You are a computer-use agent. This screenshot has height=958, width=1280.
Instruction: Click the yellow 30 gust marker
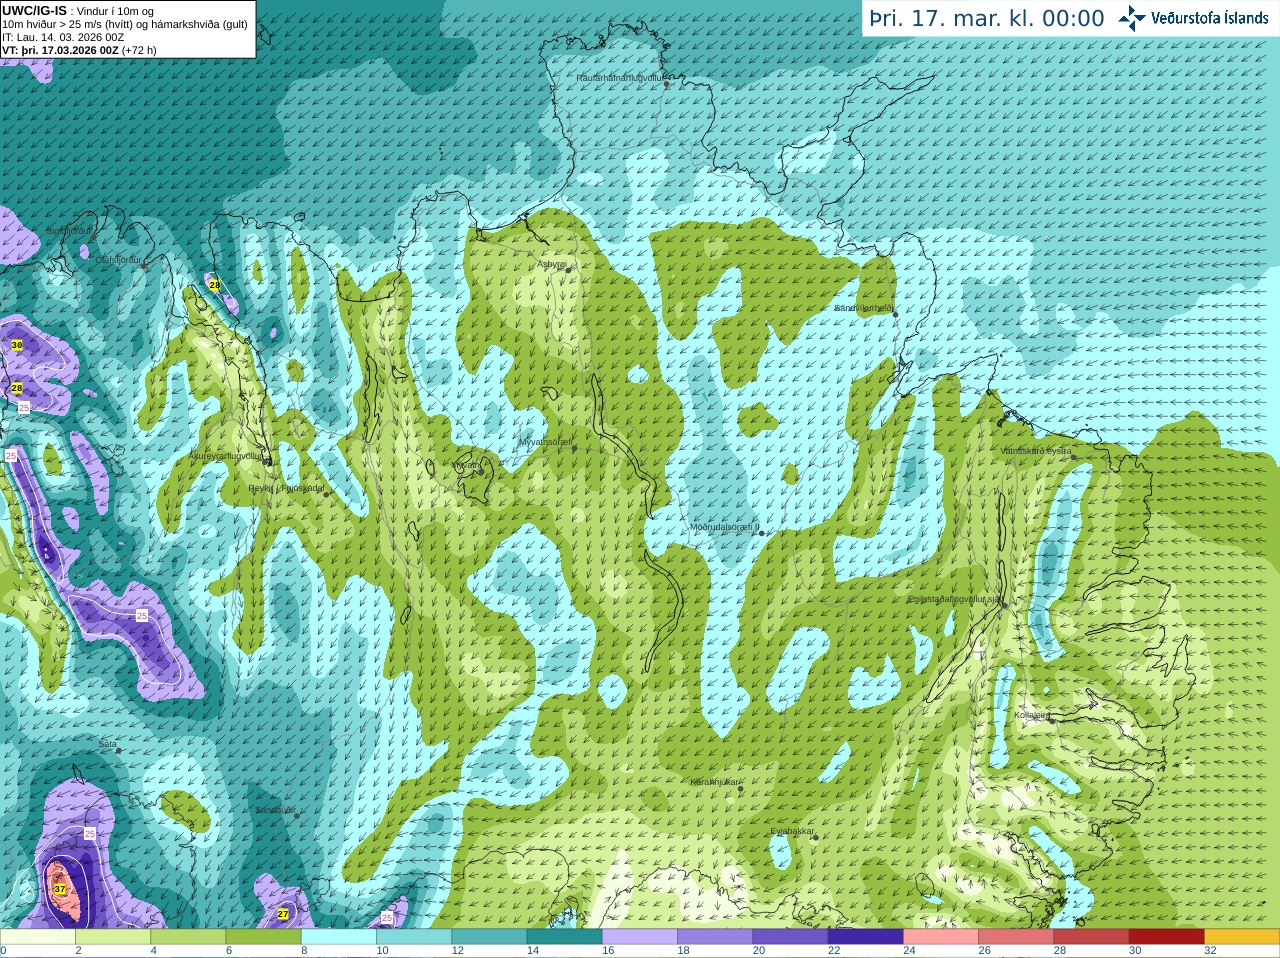[x=17, y=345]
